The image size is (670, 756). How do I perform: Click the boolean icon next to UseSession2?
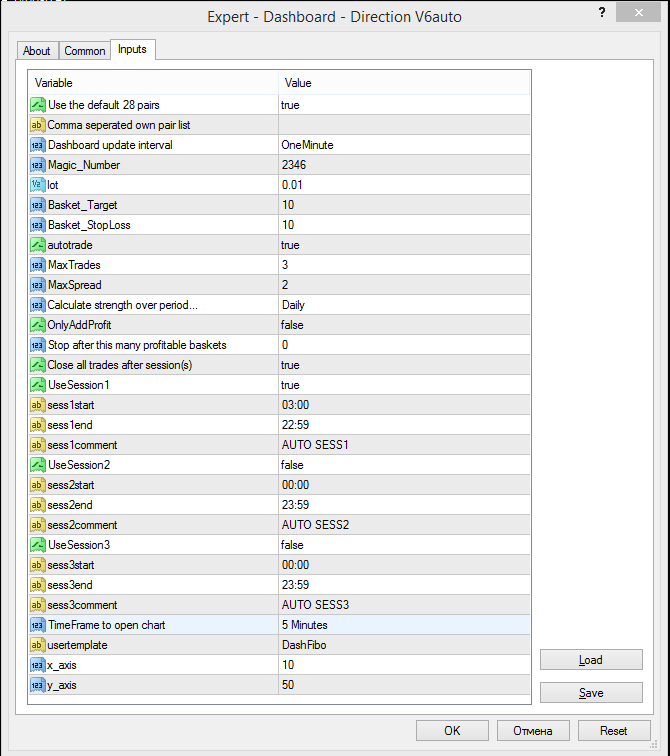pos(38,465)
